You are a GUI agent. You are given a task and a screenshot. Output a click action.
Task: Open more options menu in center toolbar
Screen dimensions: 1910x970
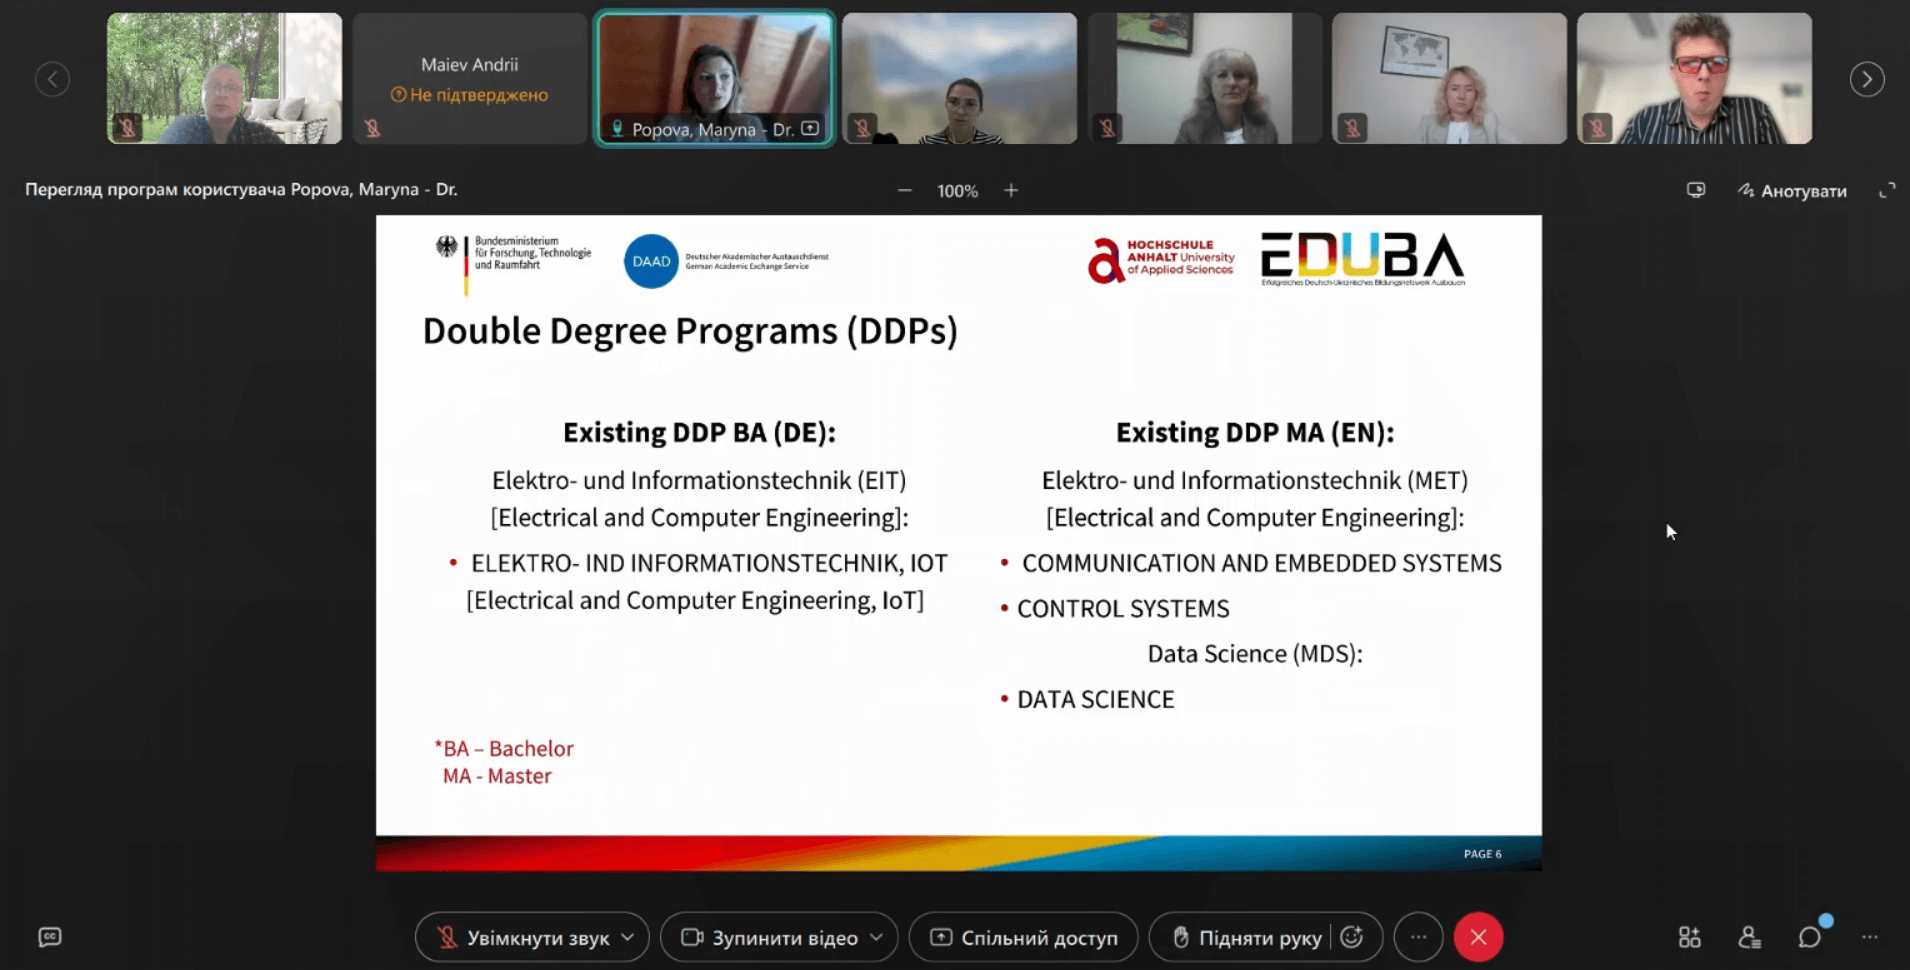(1418, 938)
